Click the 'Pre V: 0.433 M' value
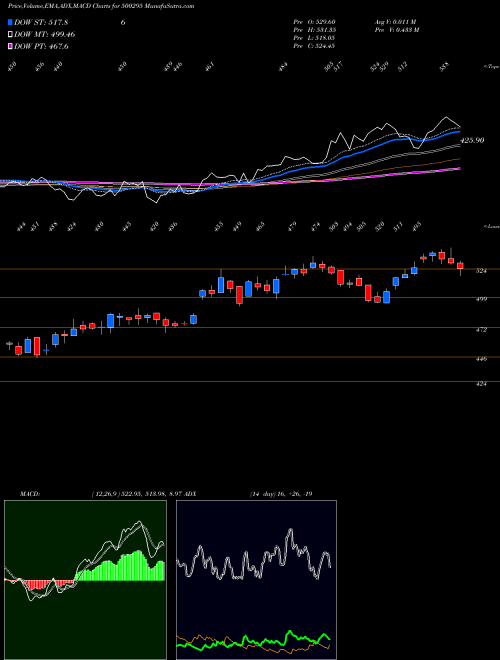This screenshot has width=500, height=660. (396, 30)
